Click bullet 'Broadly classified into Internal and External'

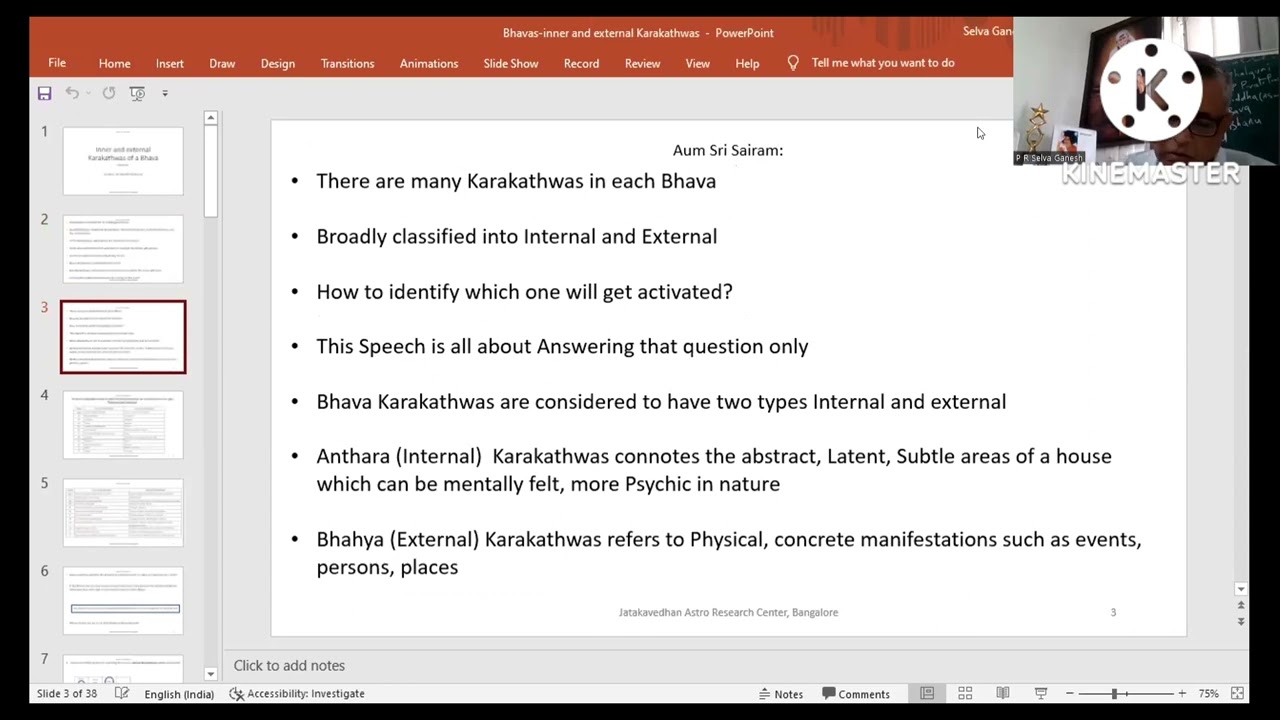pos(516,236)
